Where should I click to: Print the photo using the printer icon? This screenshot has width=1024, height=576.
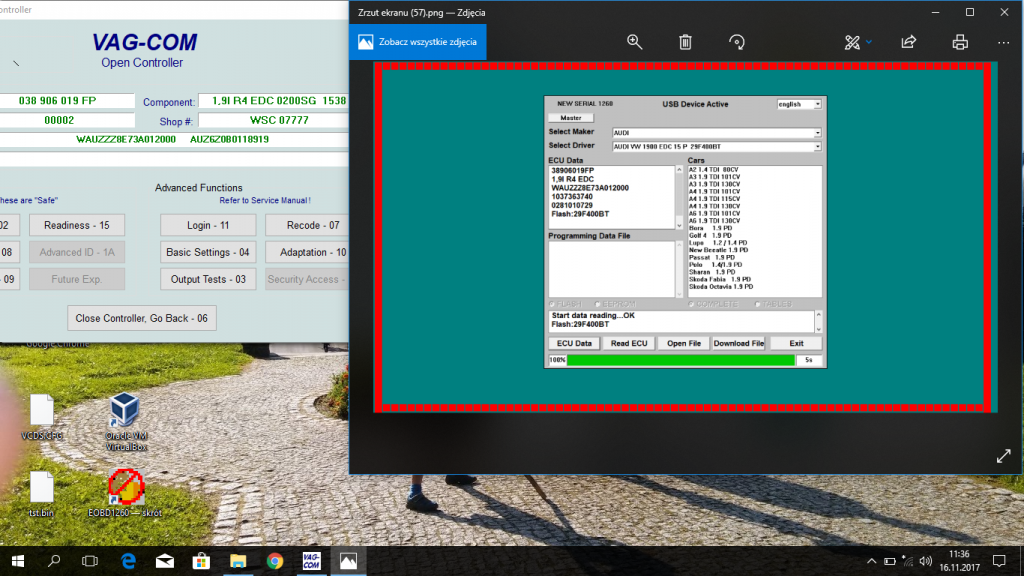(x=960, y=42)
